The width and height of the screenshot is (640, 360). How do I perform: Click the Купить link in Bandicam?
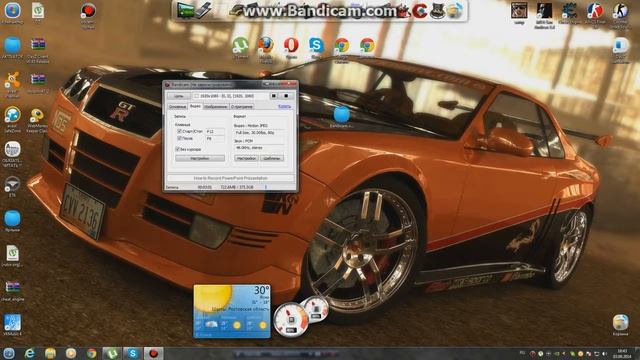coord(284,106)
